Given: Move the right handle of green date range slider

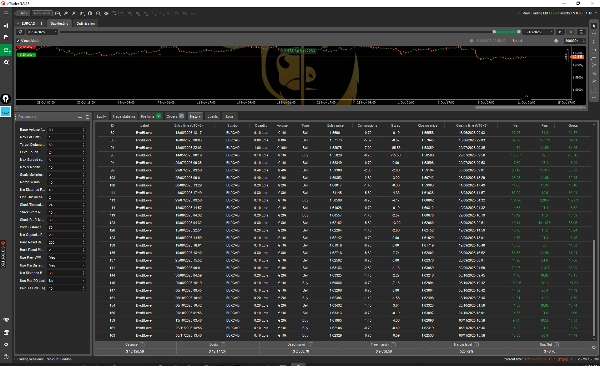Looking at the screenshot, I should [518, 32].
